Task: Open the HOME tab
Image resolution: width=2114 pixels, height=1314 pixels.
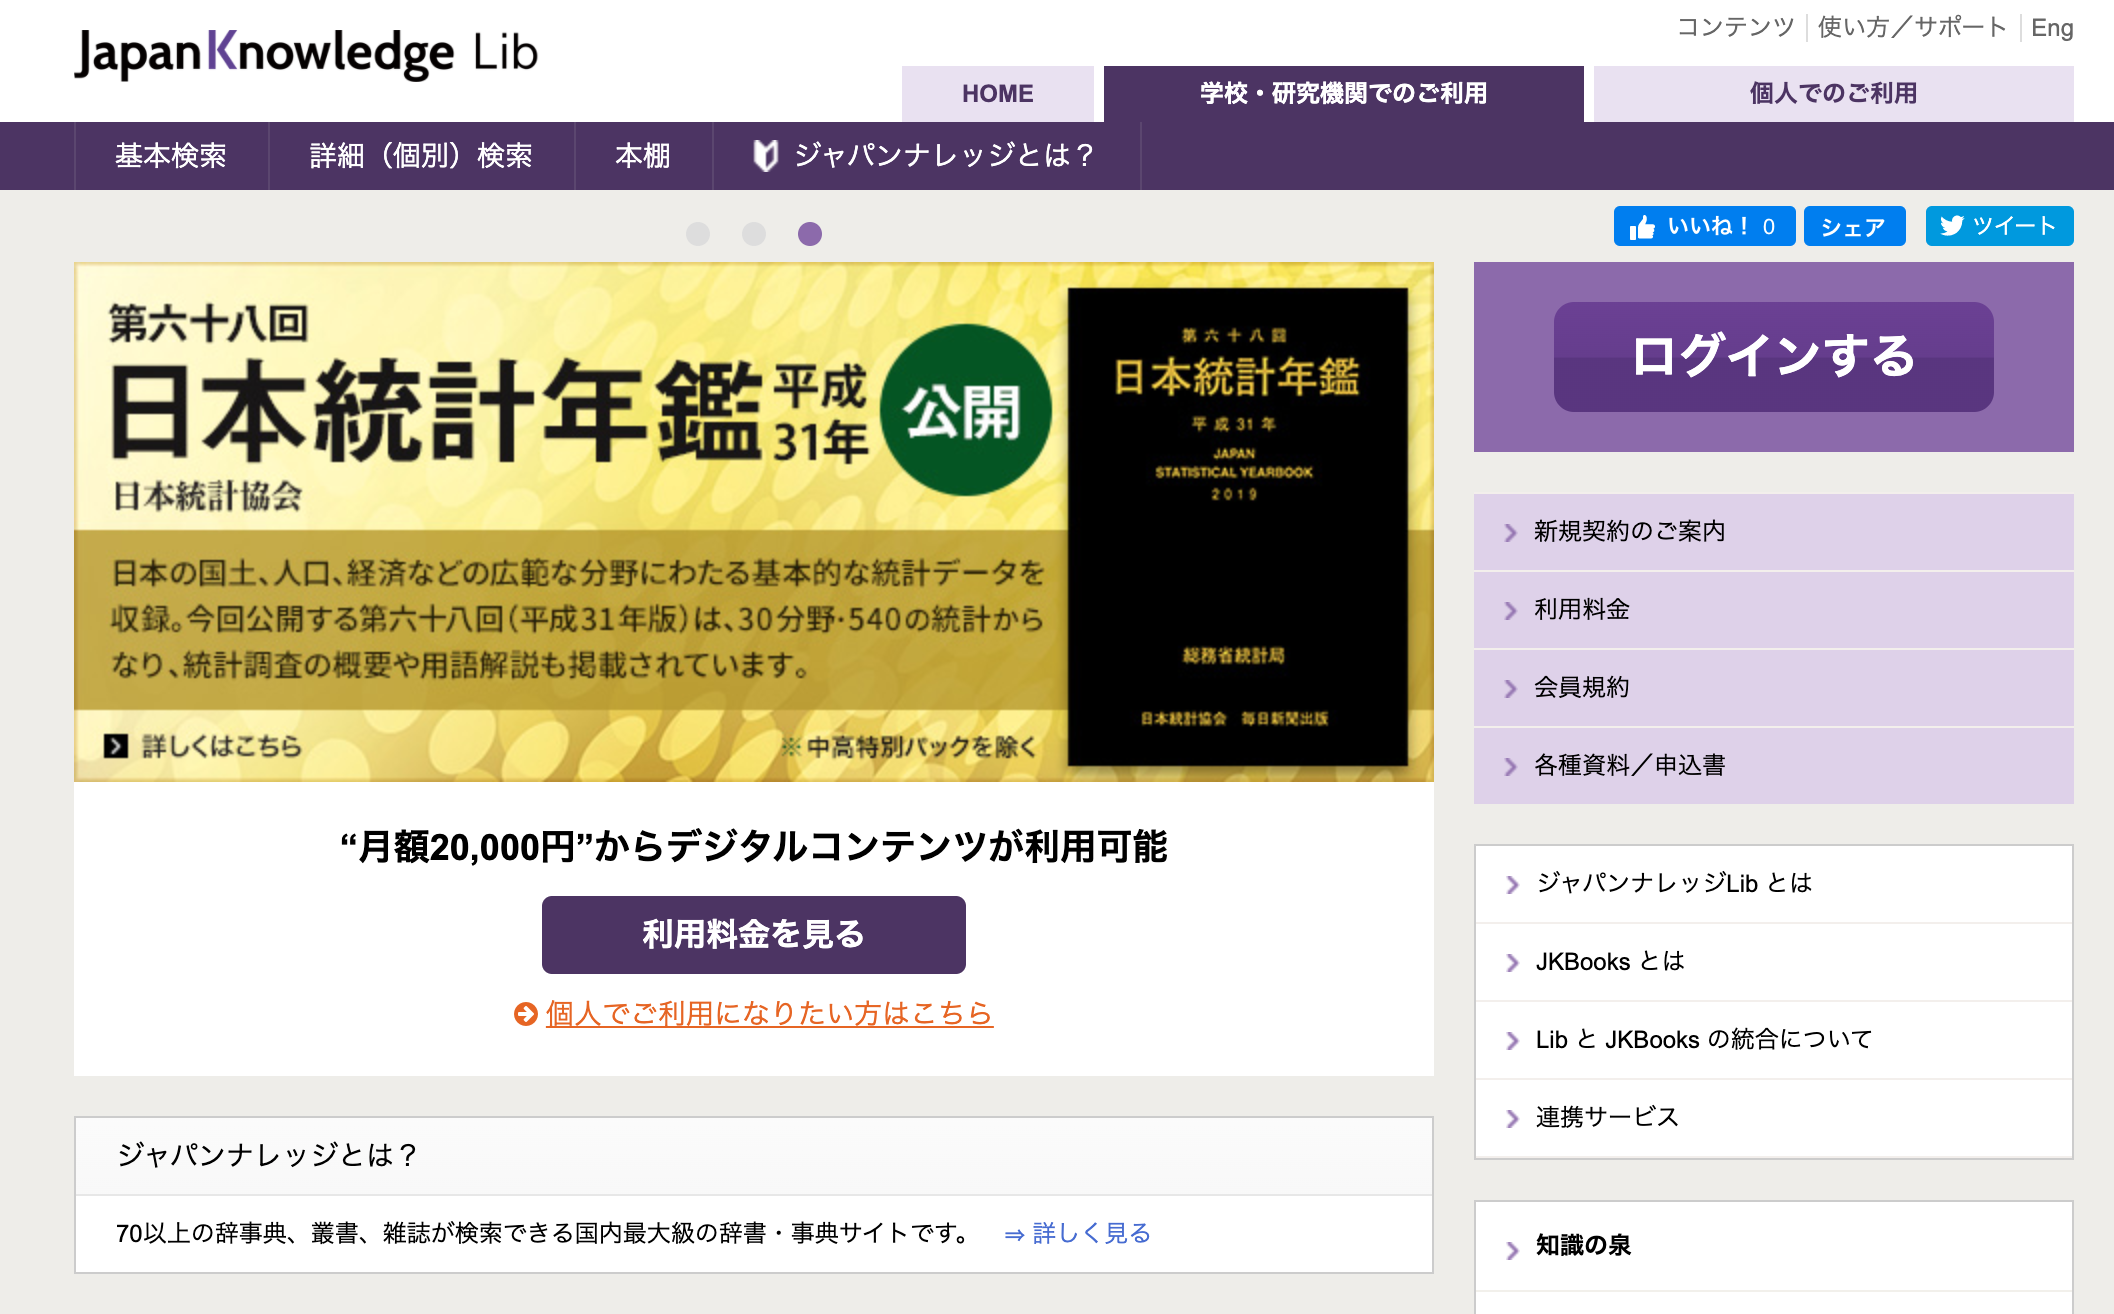Action: pos(998,94)
